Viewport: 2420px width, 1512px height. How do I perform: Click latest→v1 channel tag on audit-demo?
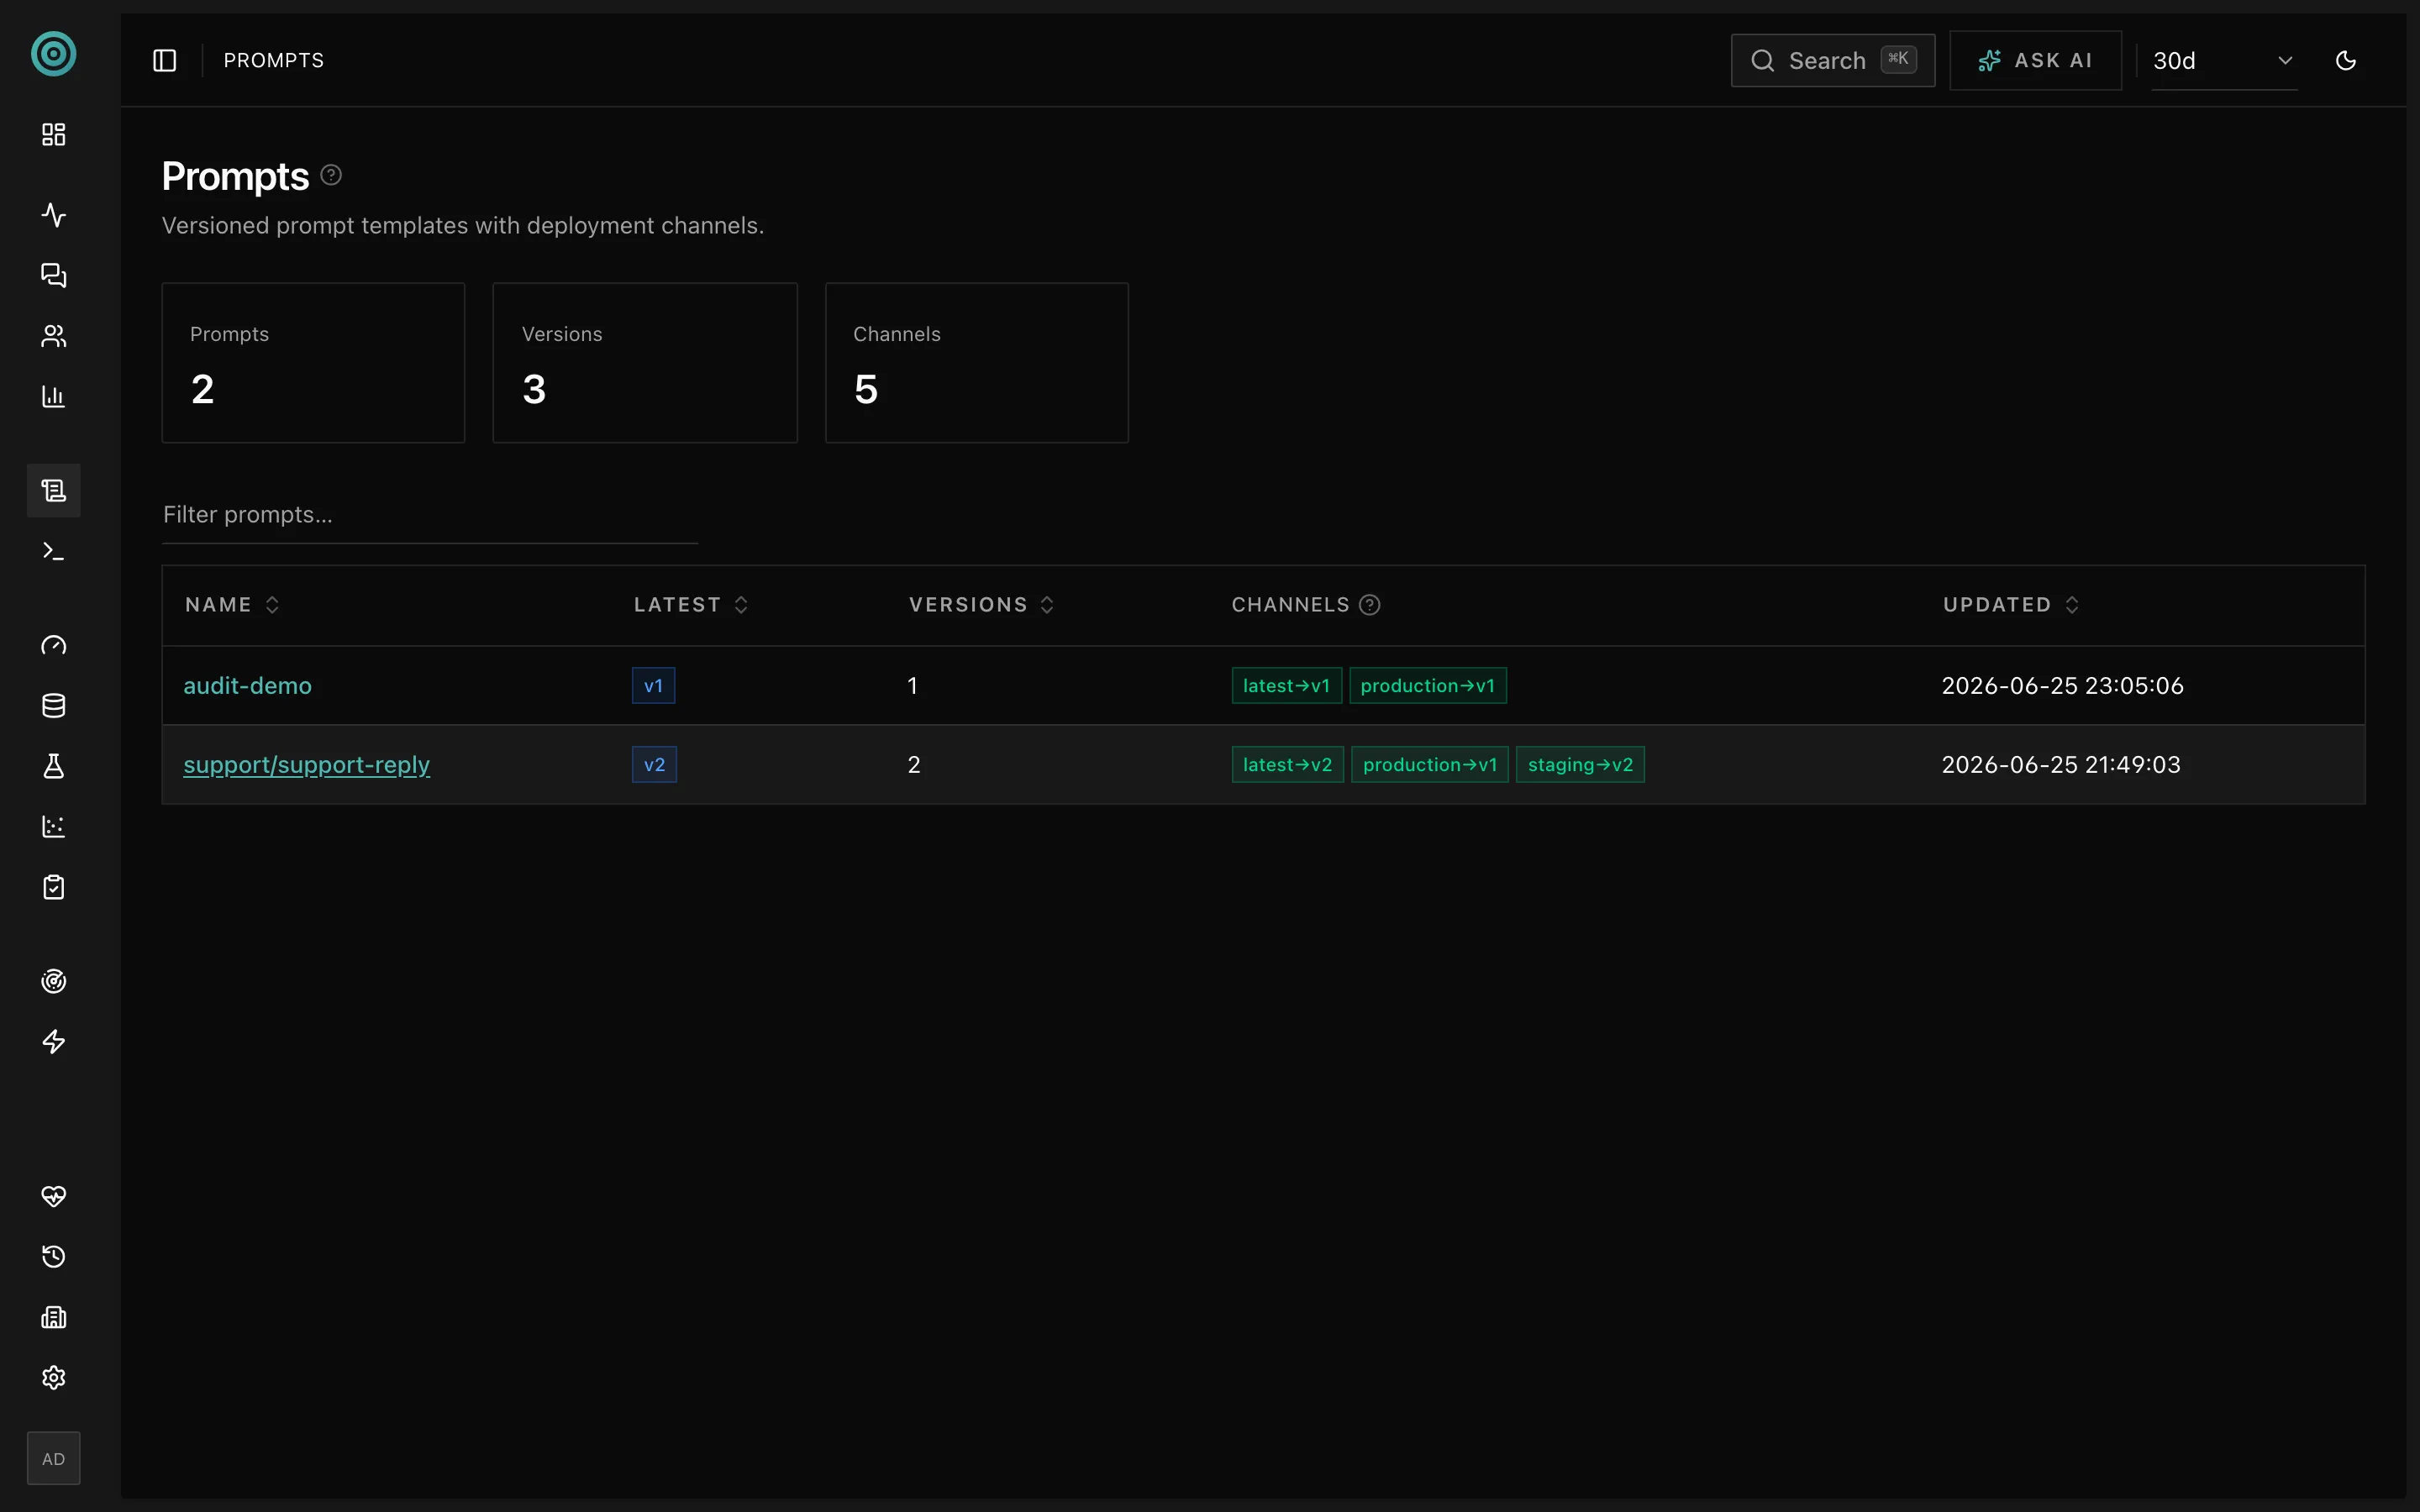1286,686
